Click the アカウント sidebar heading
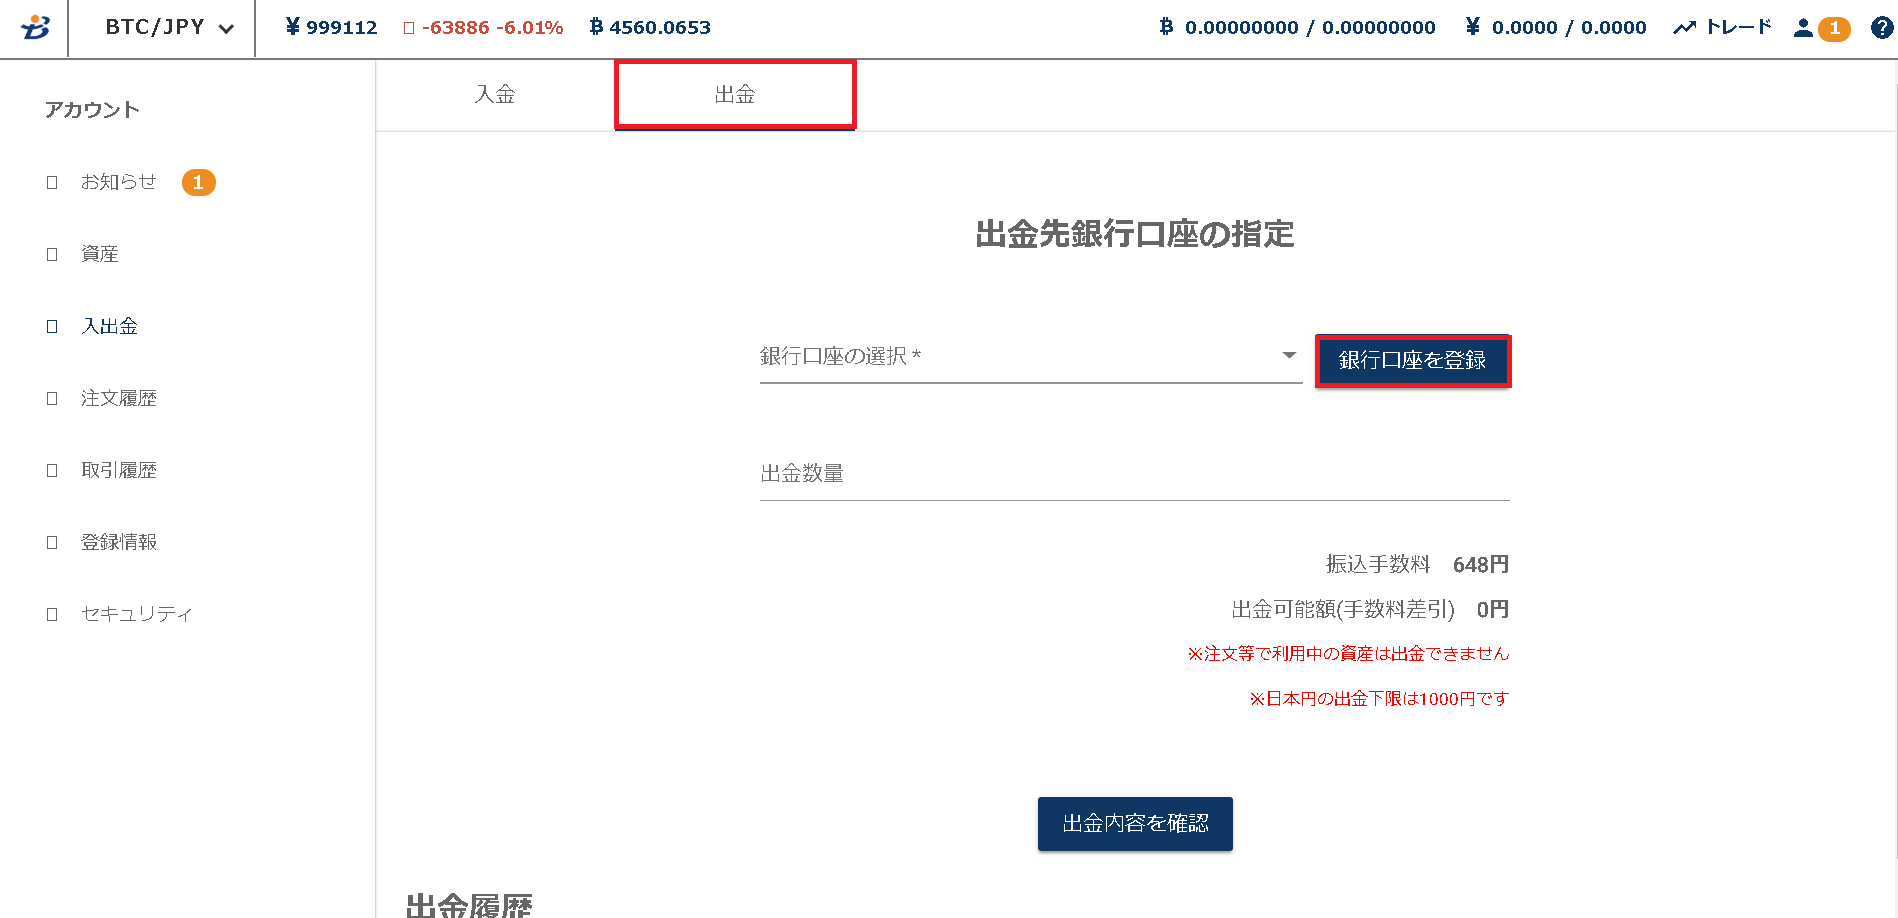Screen dimensions: 1898x918 coord(92,110)
